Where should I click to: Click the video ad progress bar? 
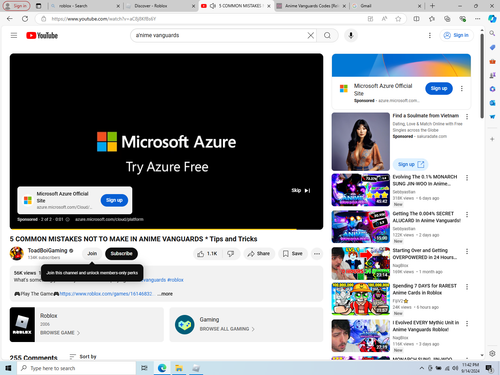click(166, 229)
